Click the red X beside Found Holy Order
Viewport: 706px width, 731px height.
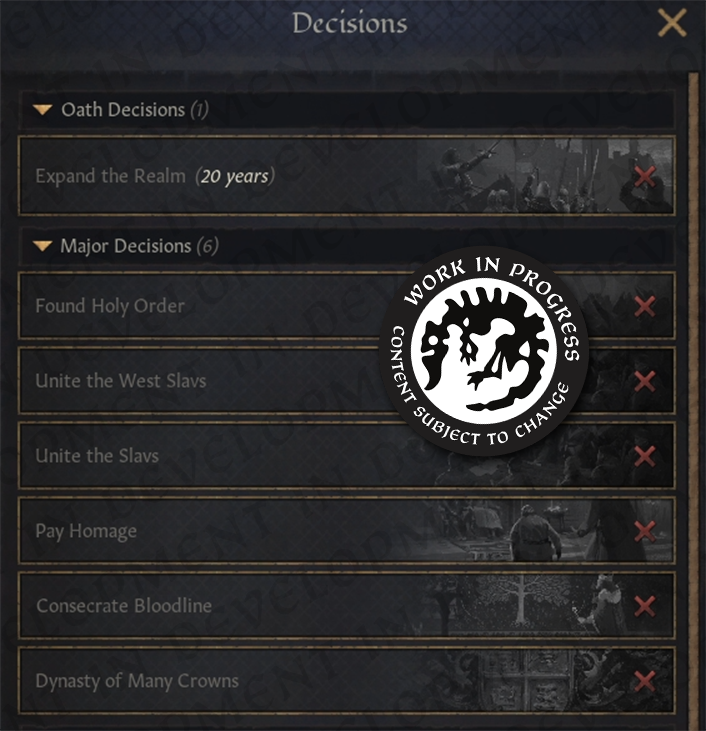point(645,306)
